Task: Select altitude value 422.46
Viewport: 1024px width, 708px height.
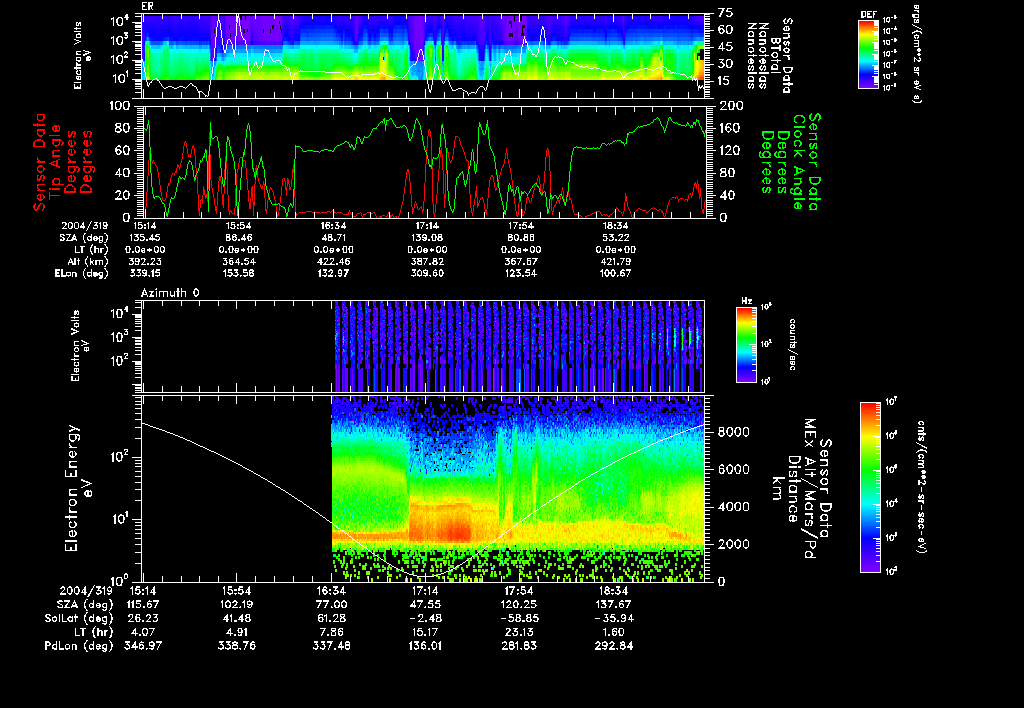Action: click(x=333, y=262)
